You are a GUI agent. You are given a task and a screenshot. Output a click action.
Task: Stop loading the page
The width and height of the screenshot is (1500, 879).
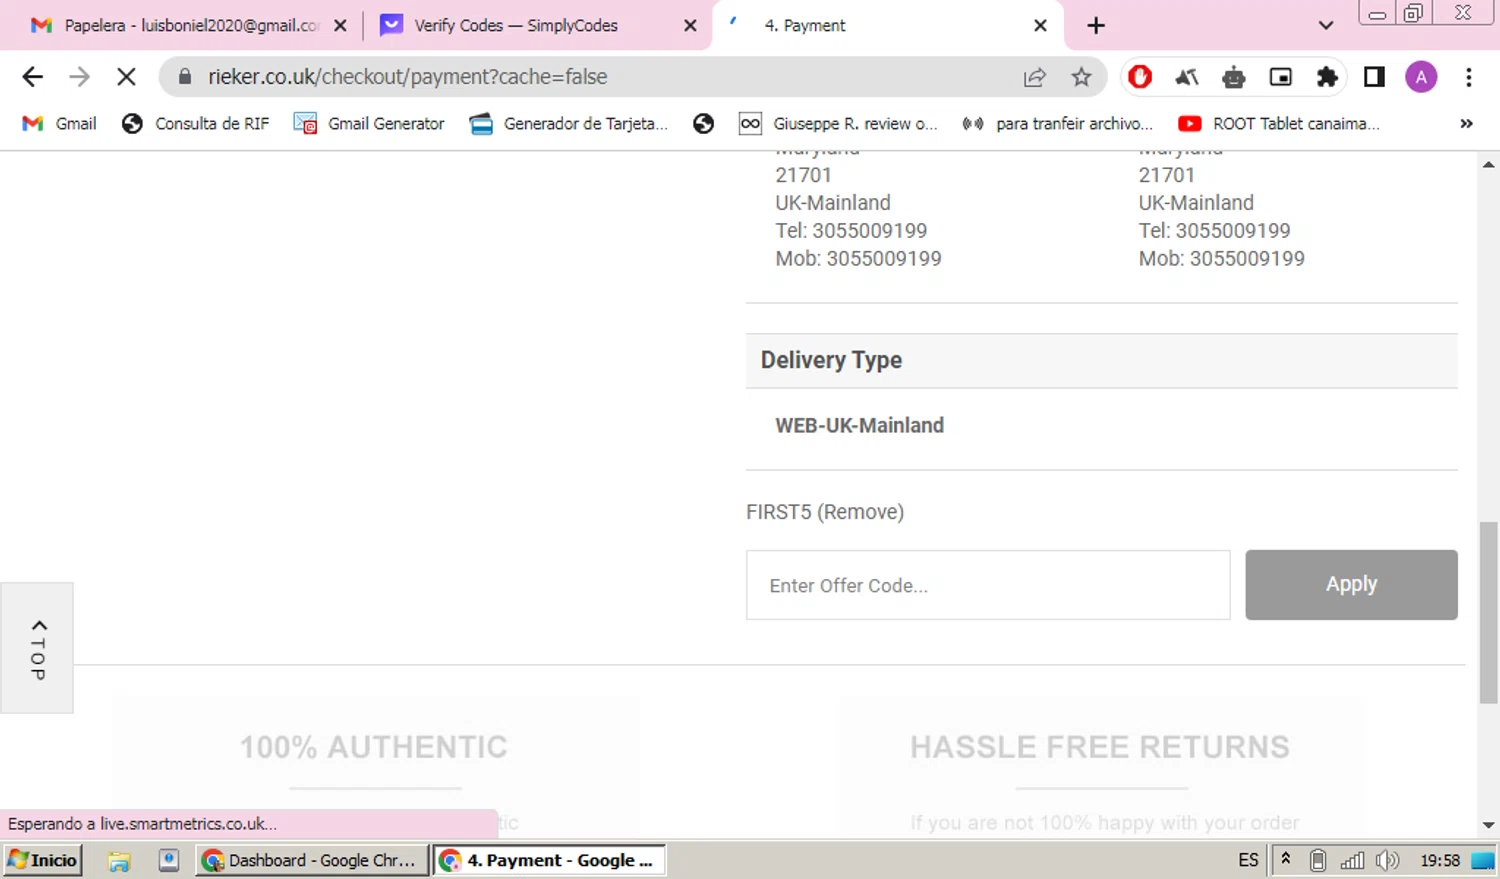[x=126, y=77]
